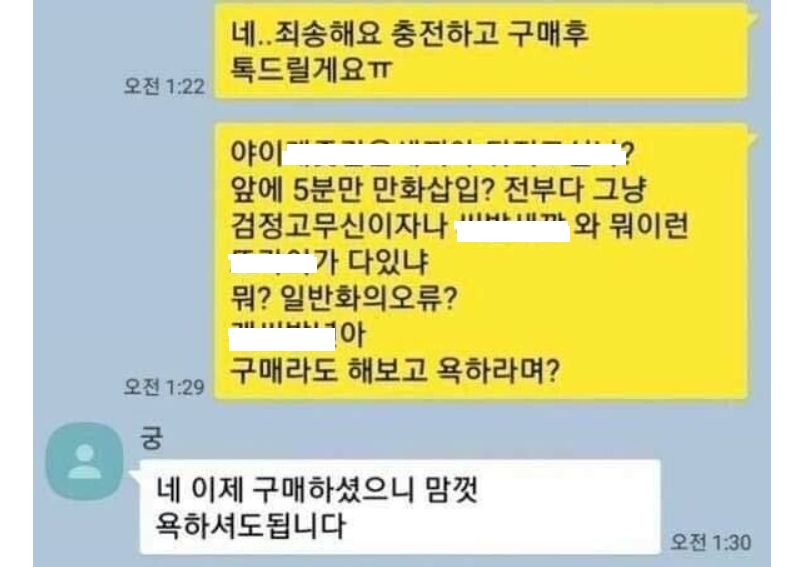Image resolution: width=805 pixels, height=567 pixels.
Task: Select the sender name 궁
Action: (151, 438)
